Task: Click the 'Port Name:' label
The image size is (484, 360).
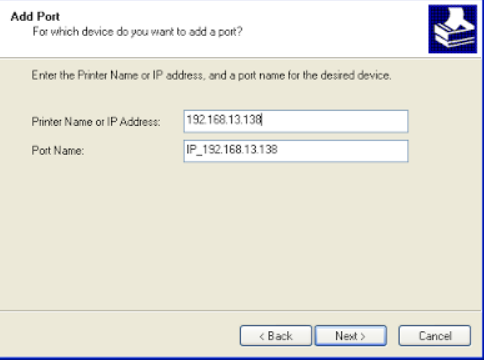Action: click(58, 151)
